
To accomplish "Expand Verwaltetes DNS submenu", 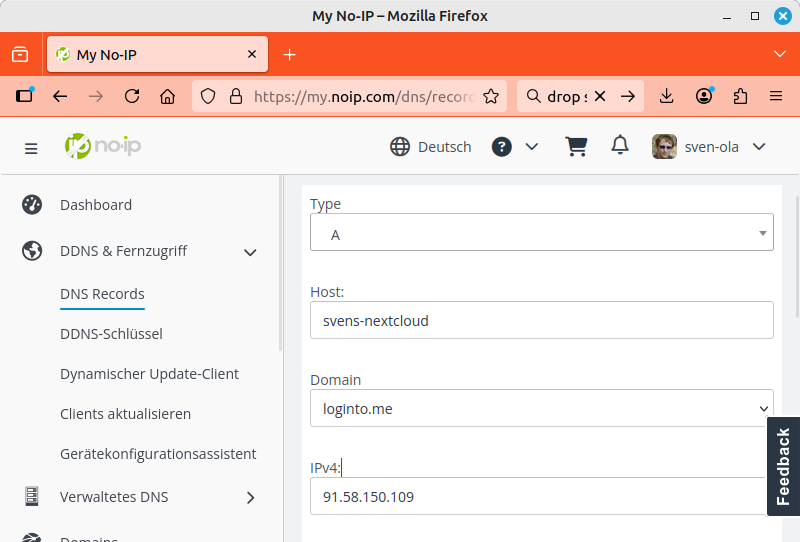I will tap(250, 497).
